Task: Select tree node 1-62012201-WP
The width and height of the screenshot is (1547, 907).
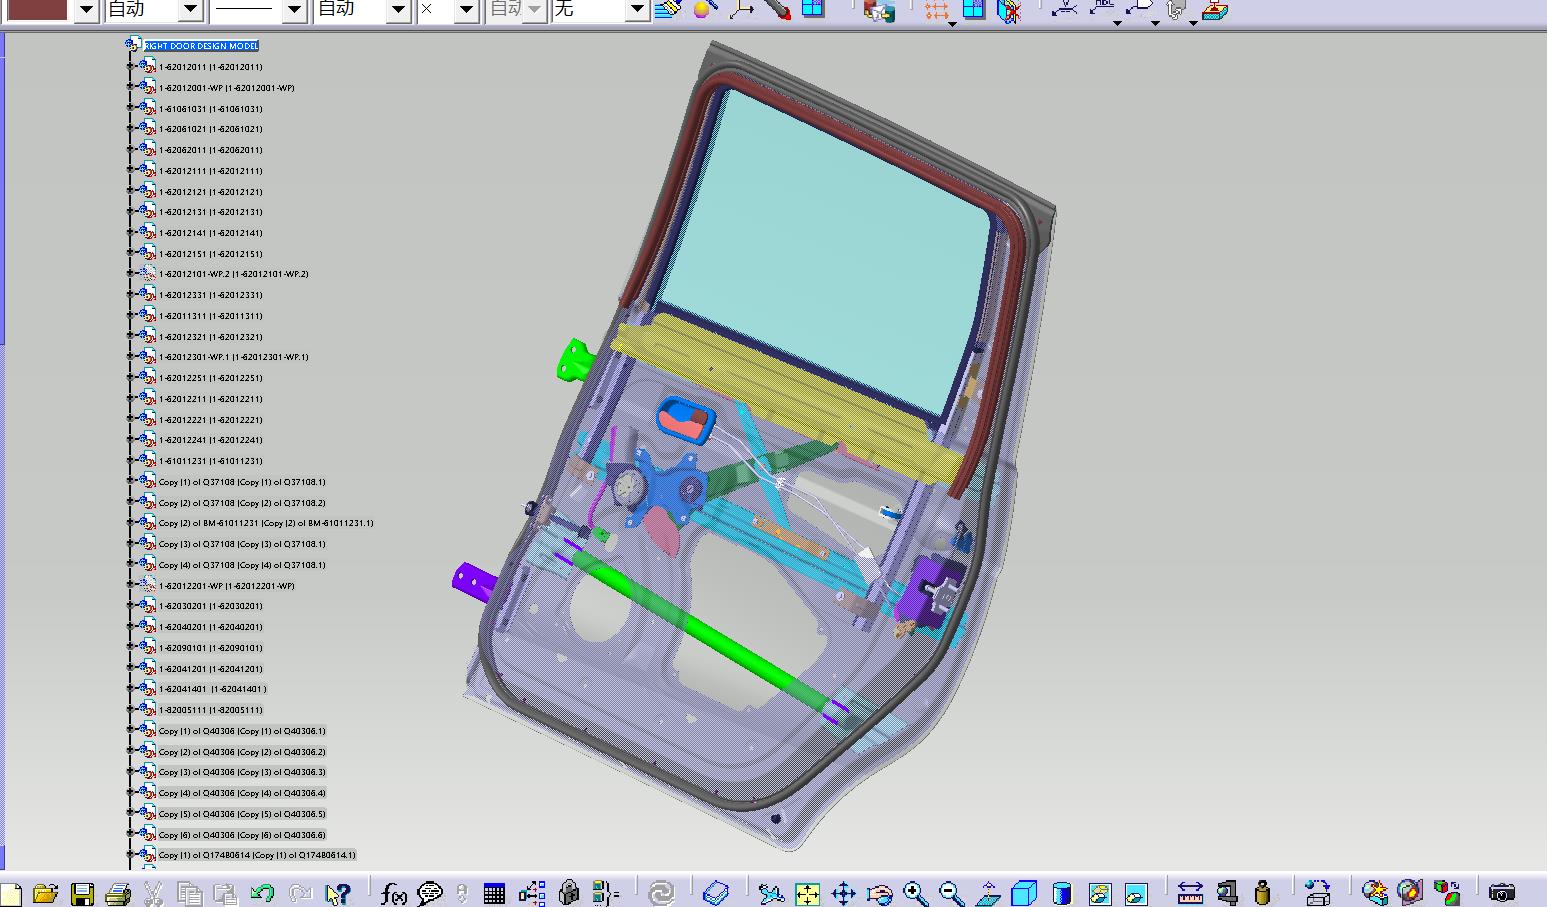Action: coord(227,586)
